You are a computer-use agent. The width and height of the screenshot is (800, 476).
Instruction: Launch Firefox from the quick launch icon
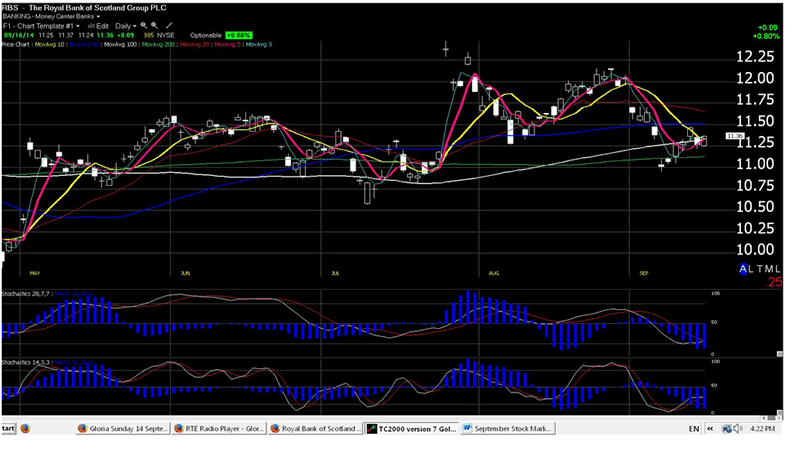tap(26, 428)
